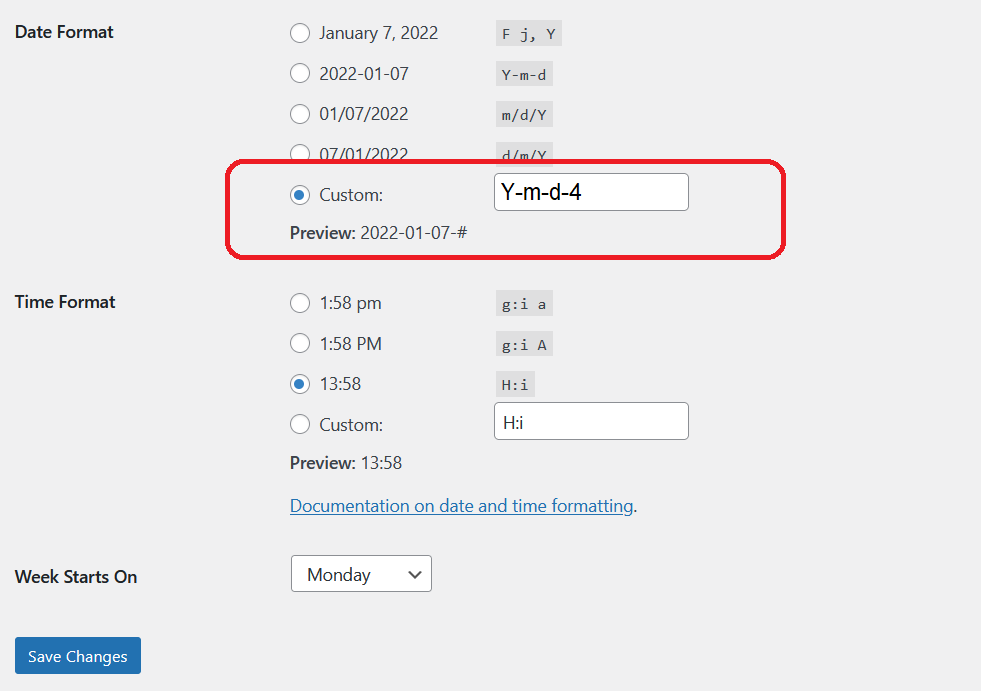Select the January 7, 2022 date format

click(x=300, y=33)
